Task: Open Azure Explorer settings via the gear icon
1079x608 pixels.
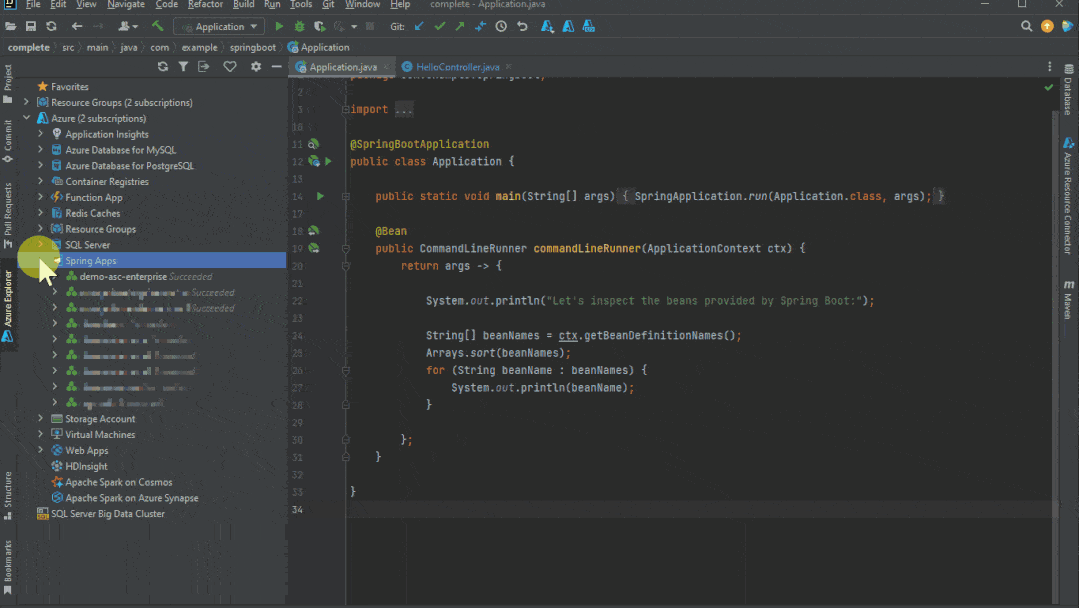Action: point(256,66)
